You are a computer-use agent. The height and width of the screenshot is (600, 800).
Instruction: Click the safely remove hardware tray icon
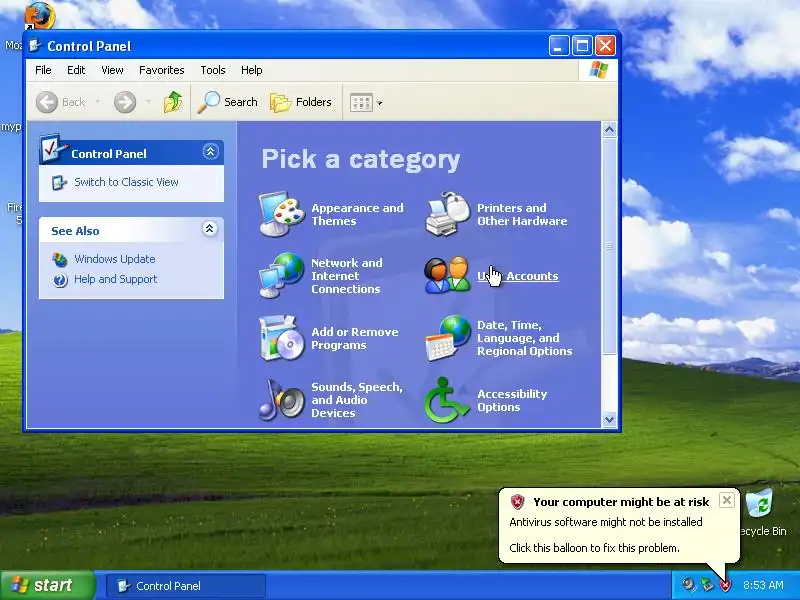click(x=707, y=585)
